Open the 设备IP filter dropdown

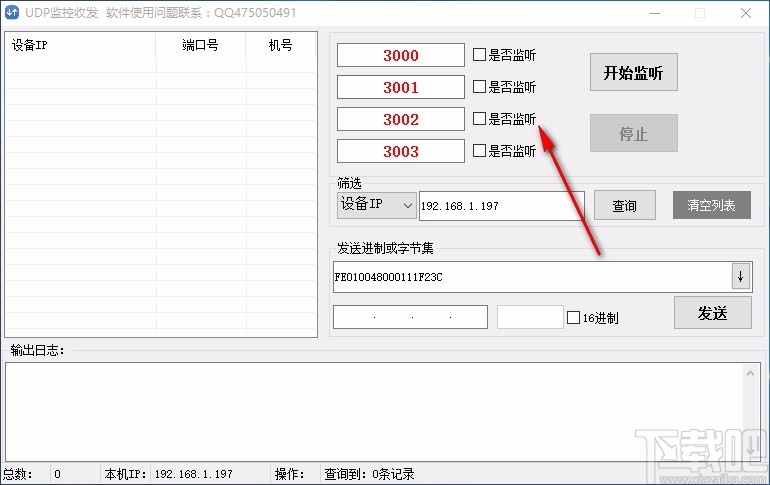pos(377,205)
